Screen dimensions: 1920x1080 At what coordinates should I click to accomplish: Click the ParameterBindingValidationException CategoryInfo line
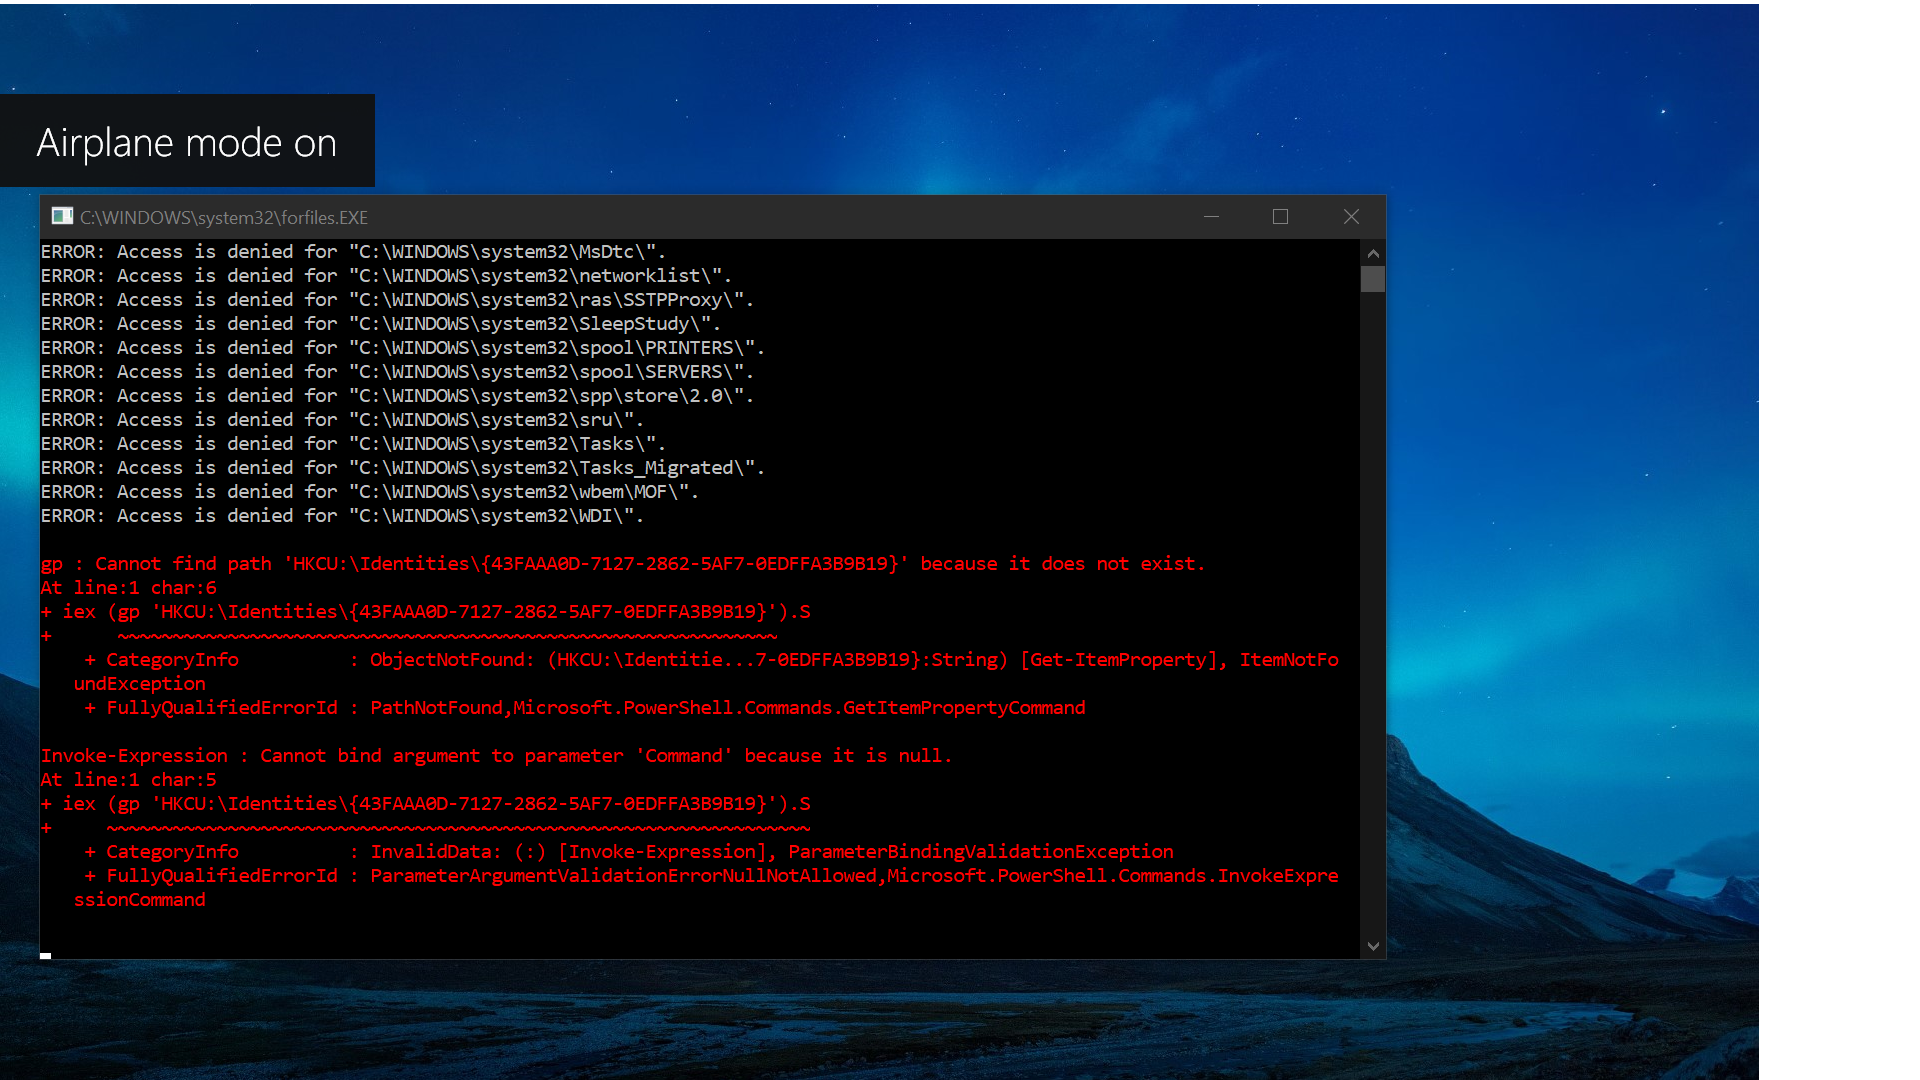point(628,852)
